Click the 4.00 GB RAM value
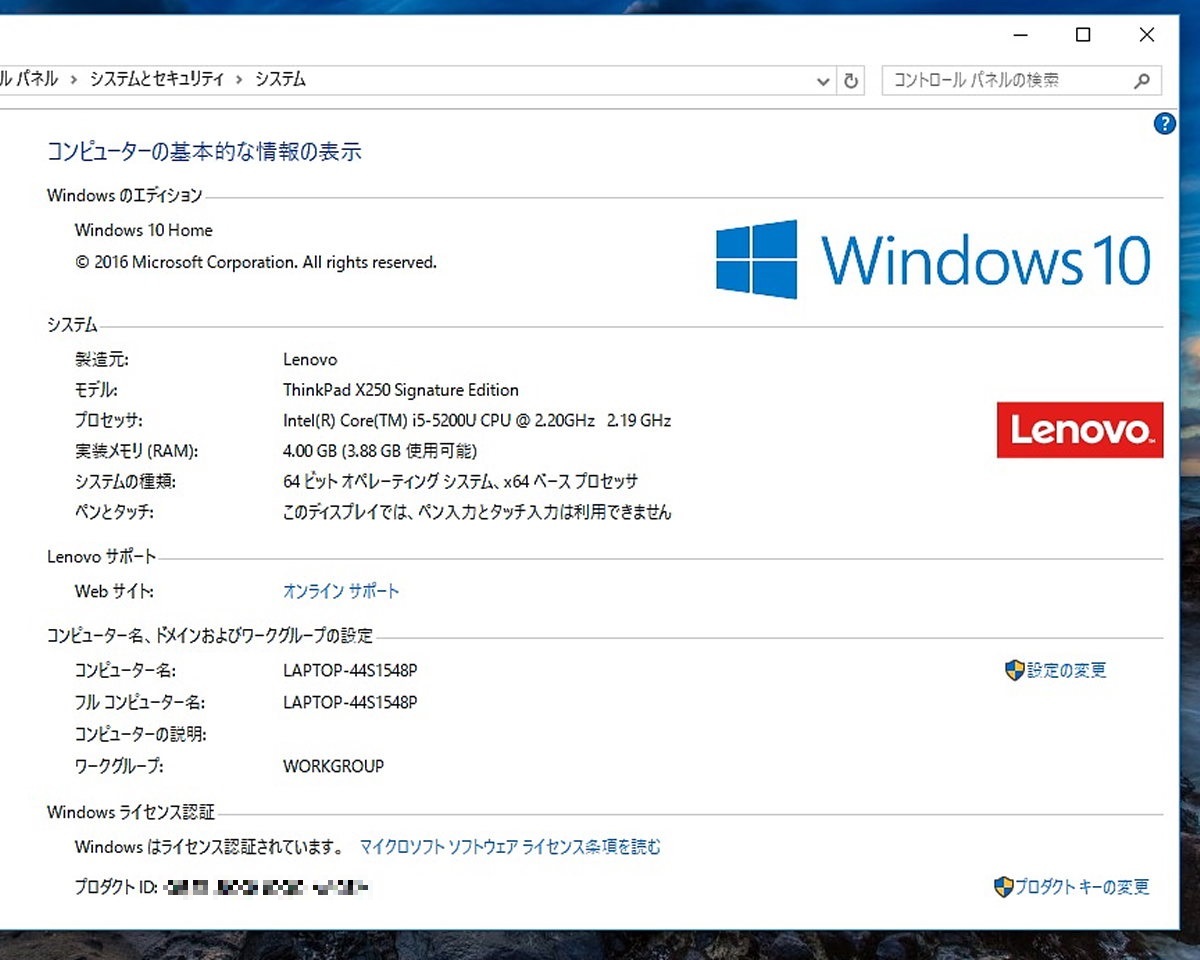 click(380, 451)
